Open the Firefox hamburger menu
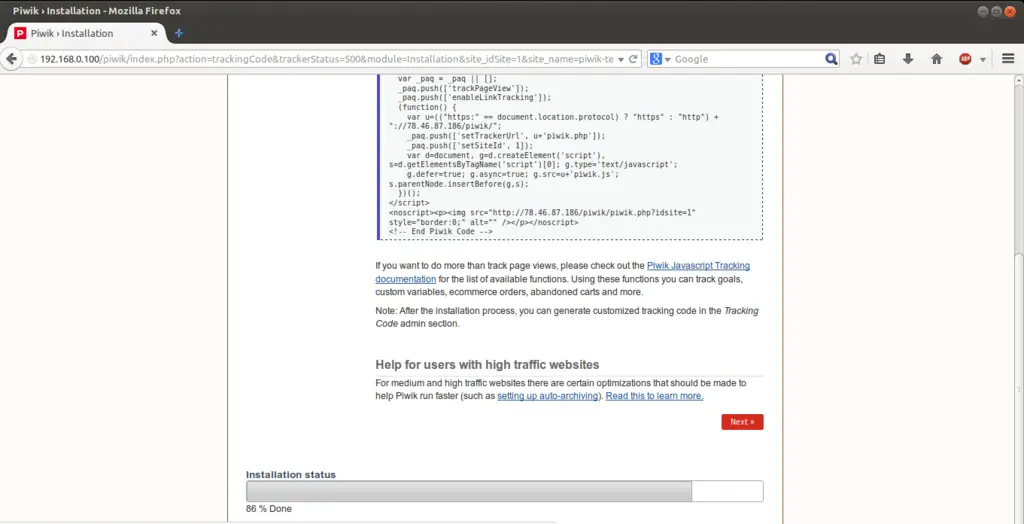This screenshot has height=524, width=1024. point(1008,59)
